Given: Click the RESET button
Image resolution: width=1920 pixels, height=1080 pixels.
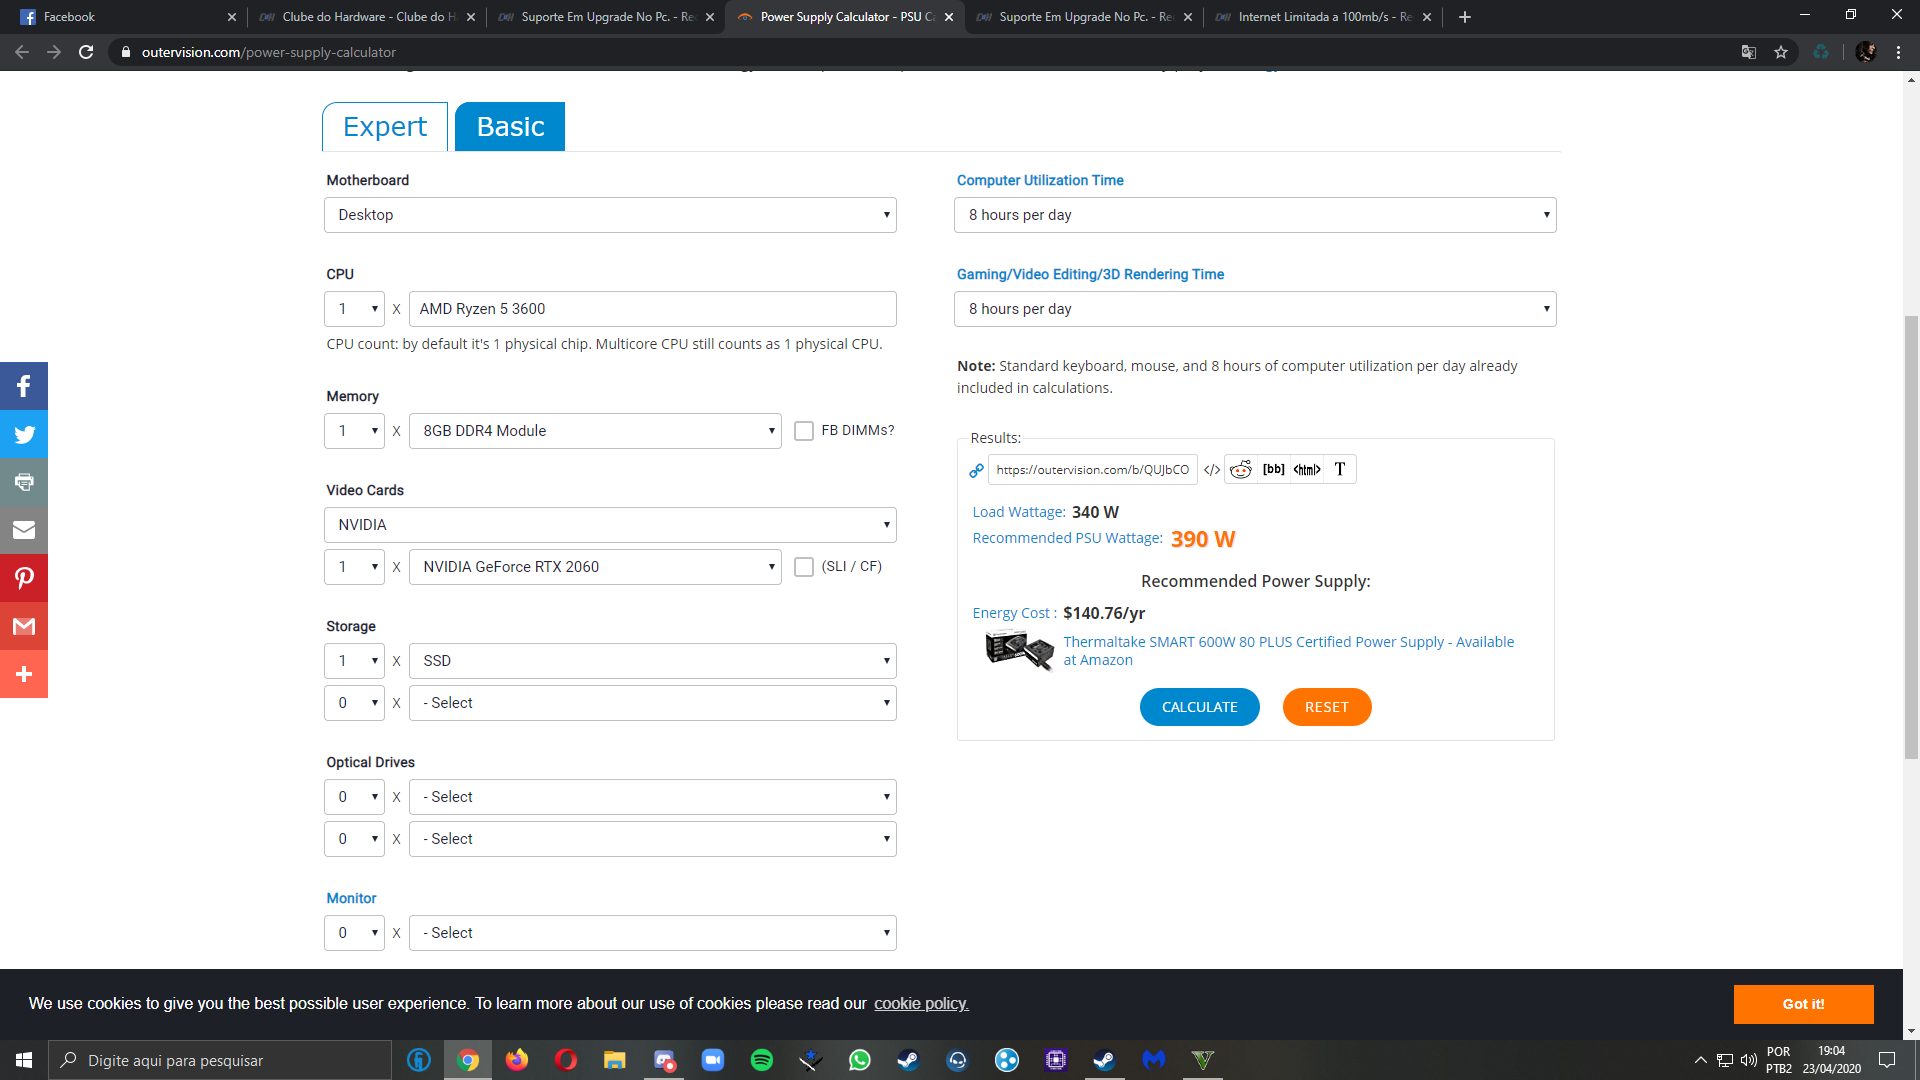Looking at the screenshot, I should coord(1326,707).
